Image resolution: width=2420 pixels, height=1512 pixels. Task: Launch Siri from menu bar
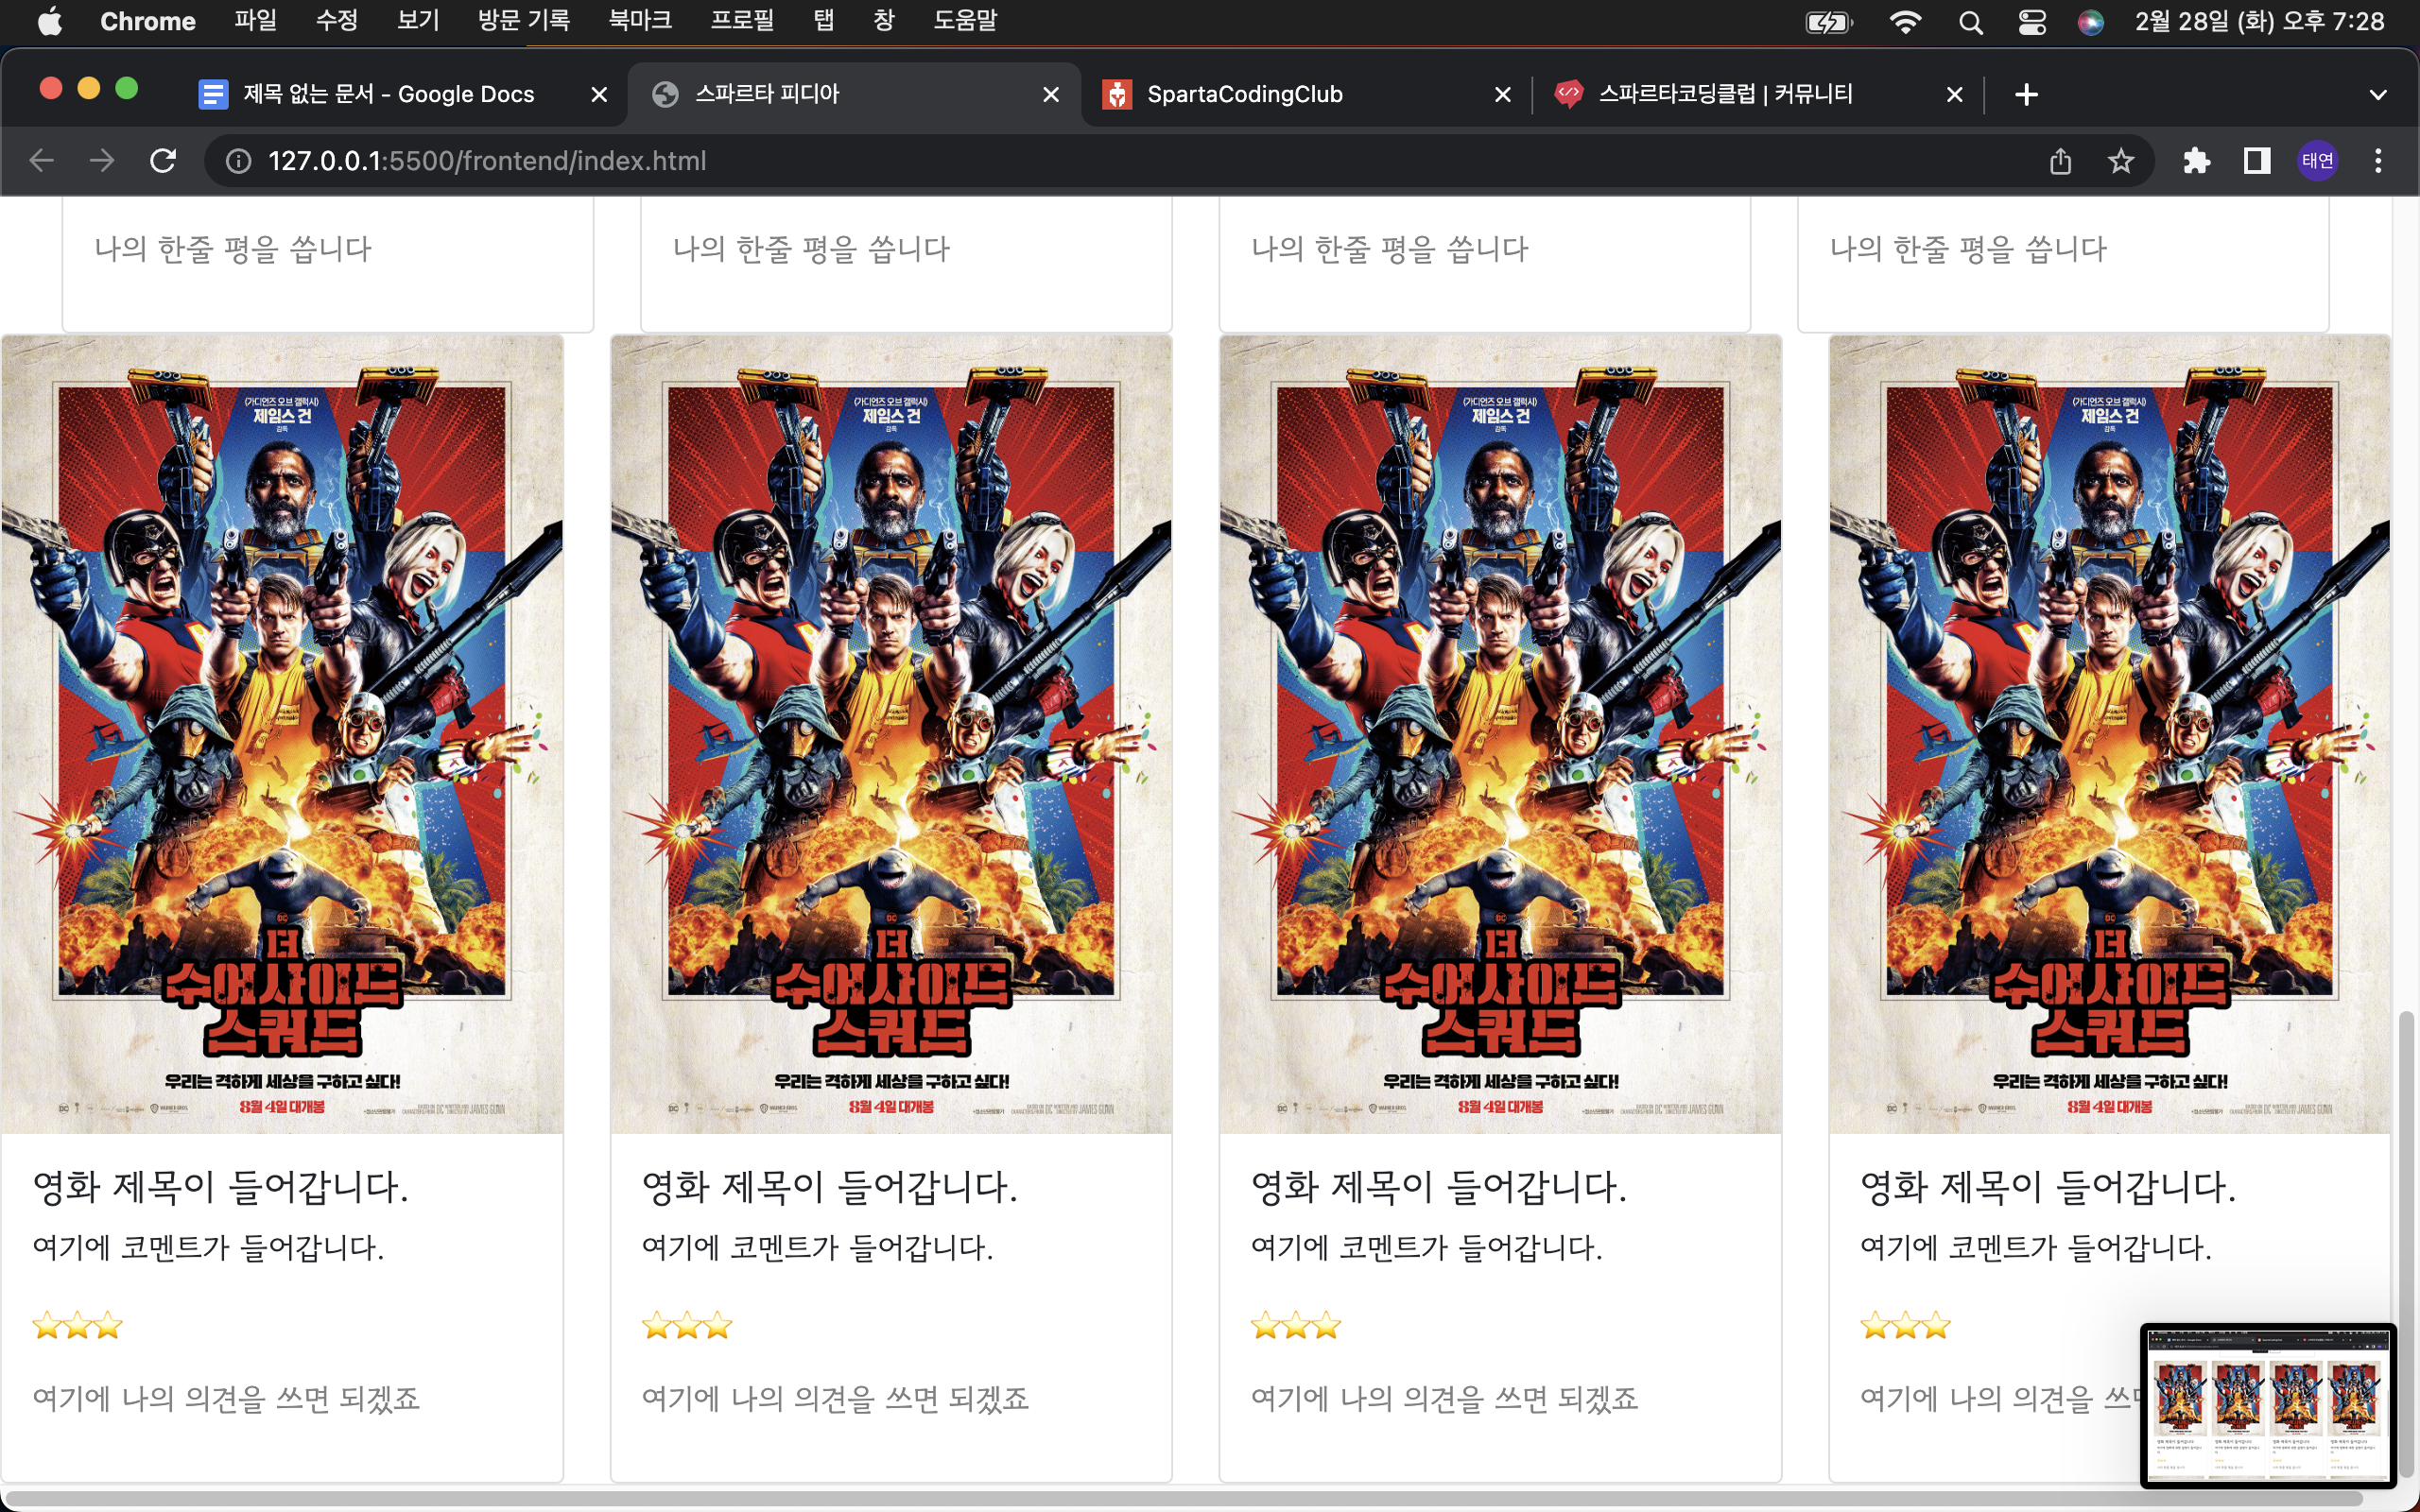pyautogui.click(x=2090, y=22)
